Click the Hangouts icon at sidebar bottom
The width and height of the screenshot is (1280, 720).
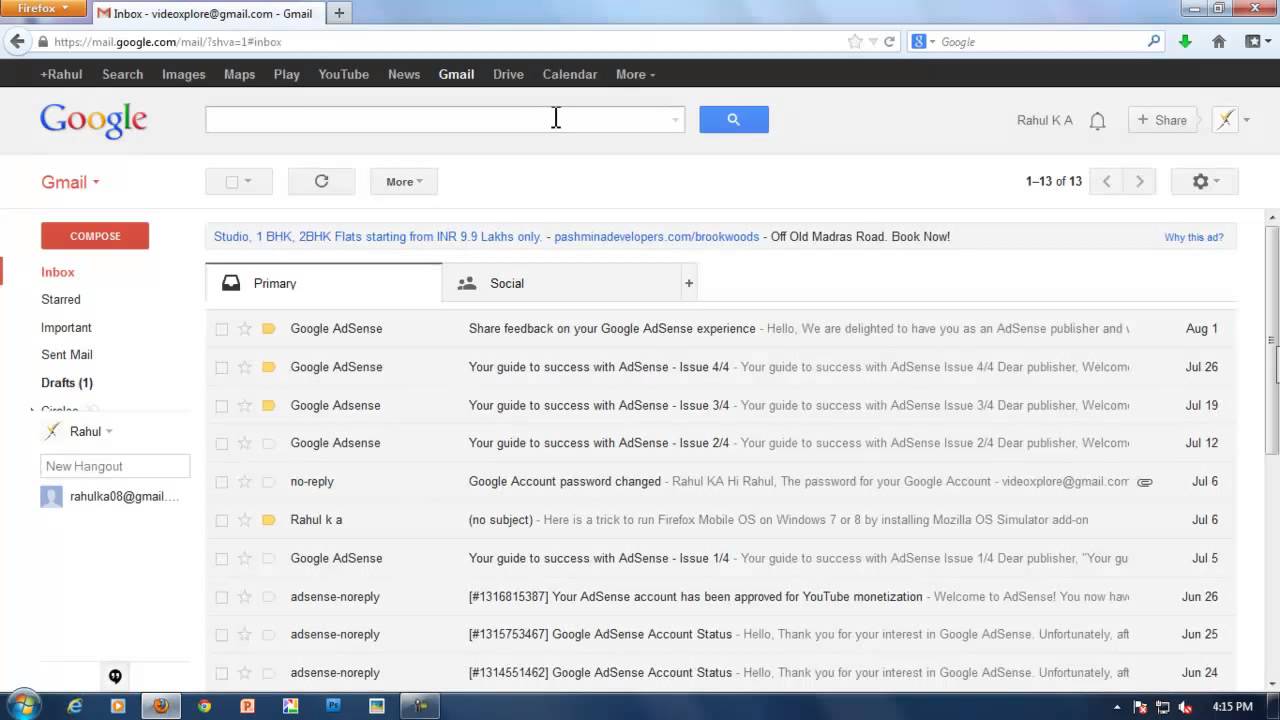point(115,677)
